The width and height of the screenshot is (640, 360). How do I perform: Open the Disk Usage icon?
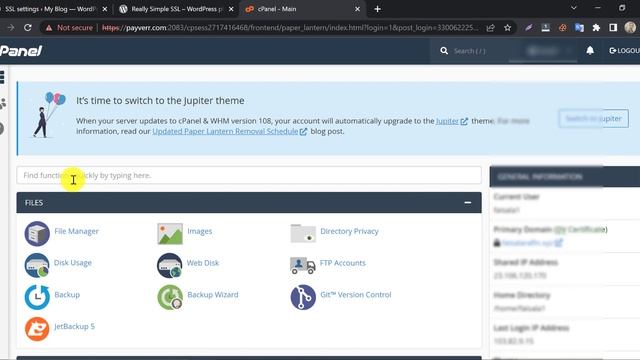(x=37, y=265)
